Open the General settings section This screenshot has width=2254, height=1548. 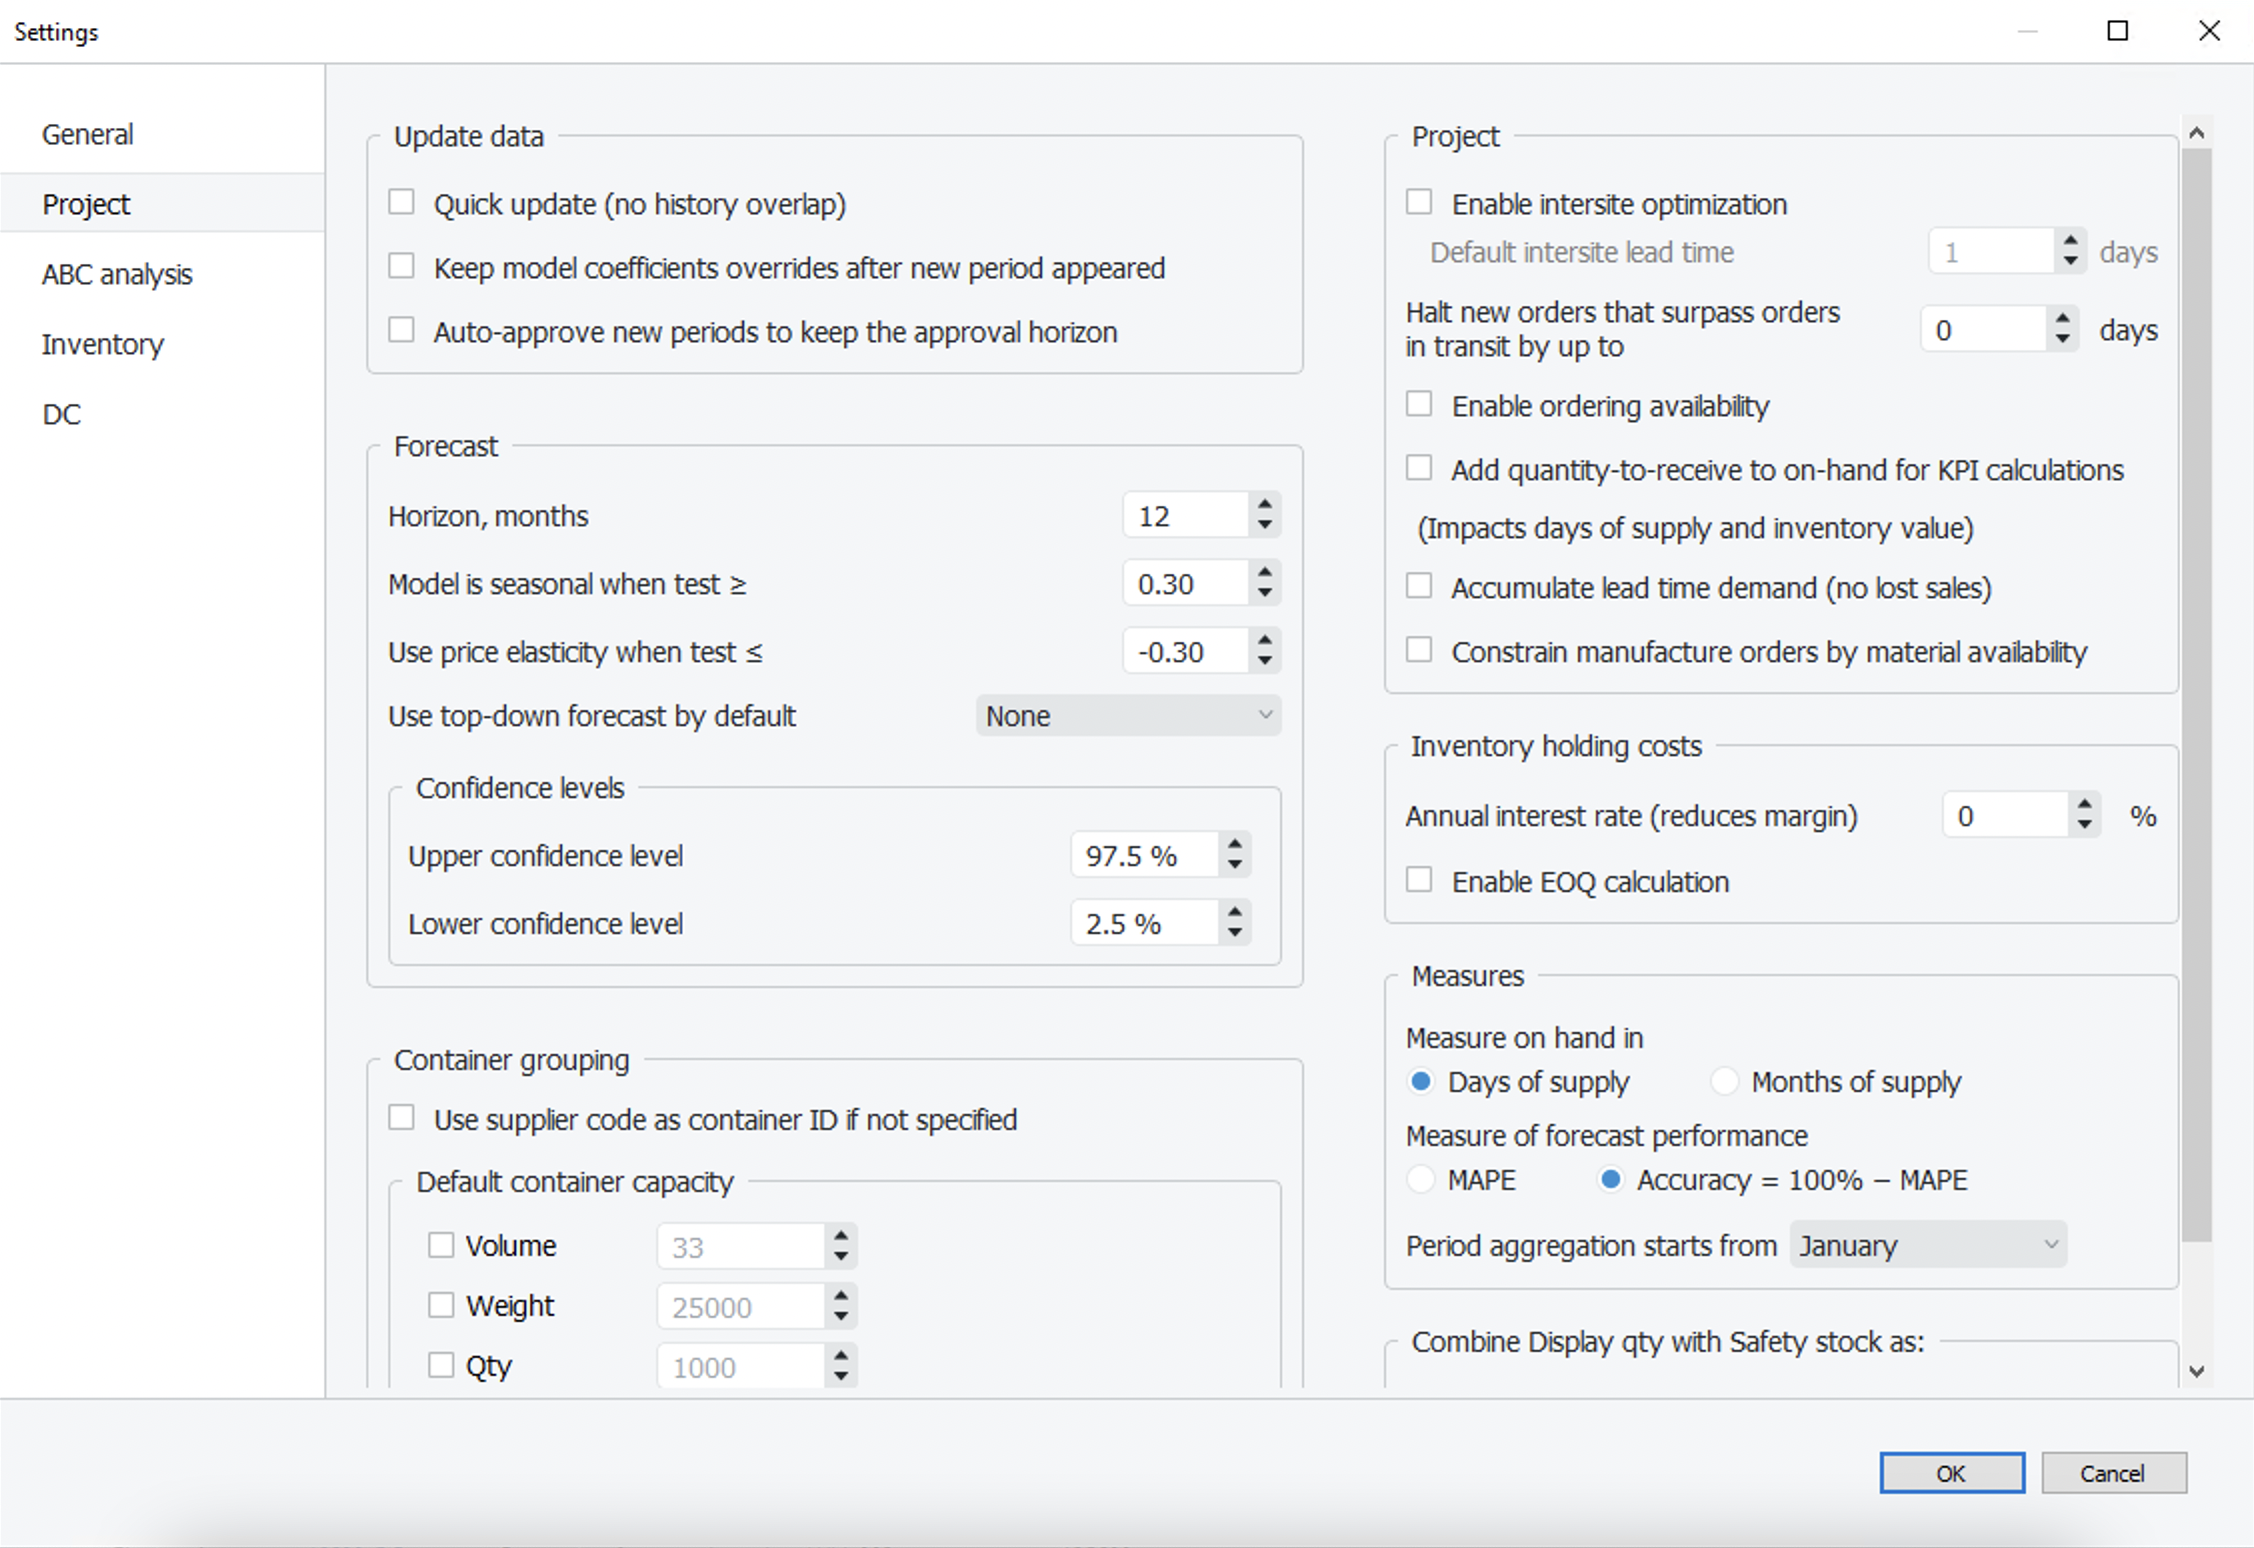[x=88, y=134]
